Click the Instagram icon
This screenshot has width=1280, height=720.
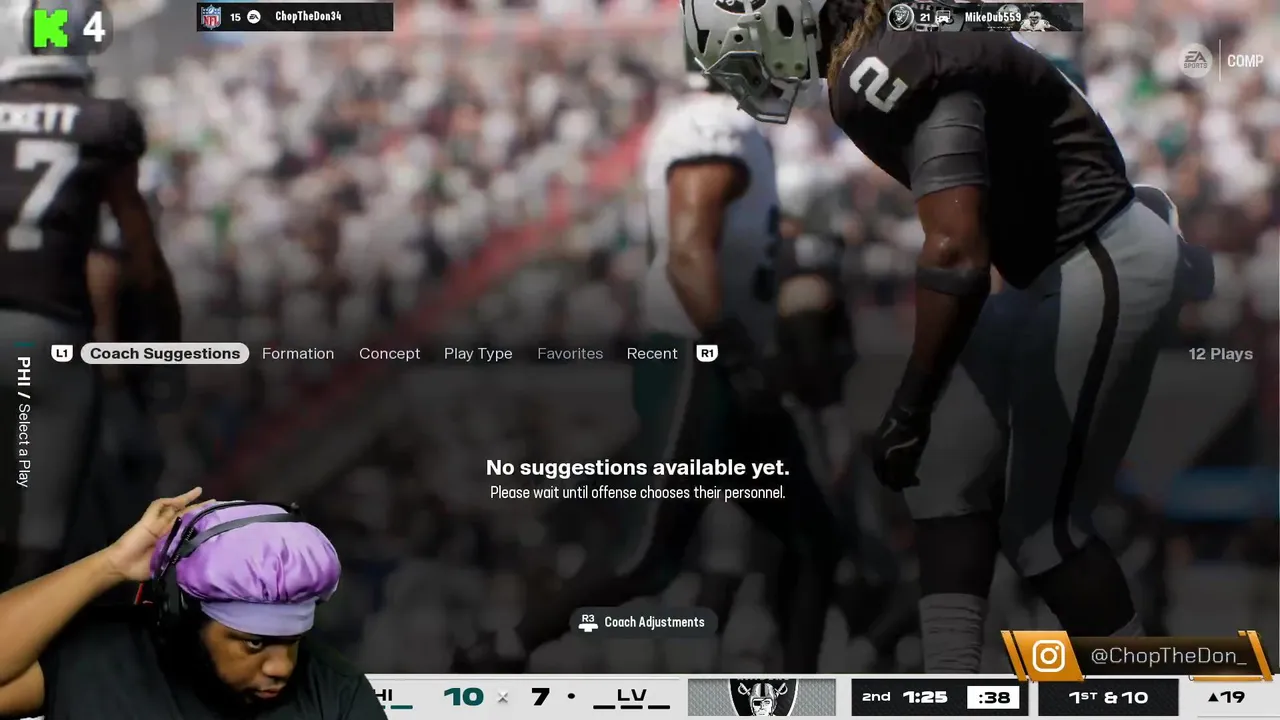[x=1048, y=656]
